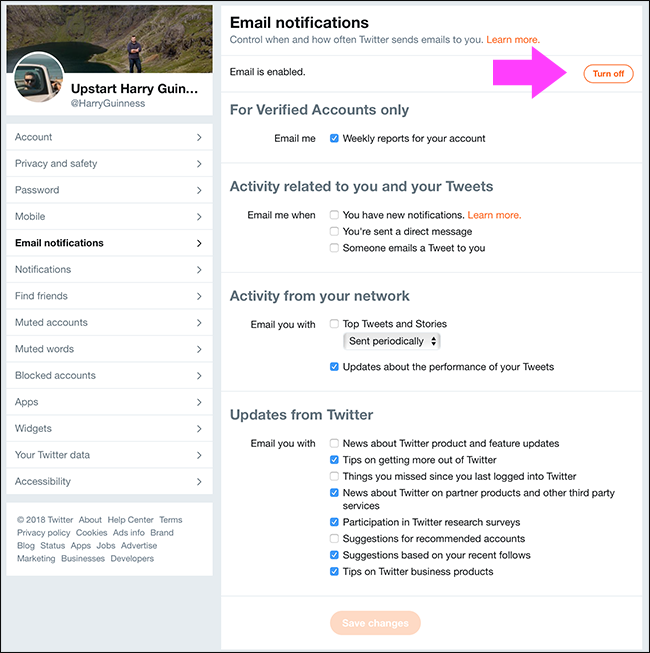650x653 pixels.
Task: Enable You're sent a direct message emails
Action: (x=334, y=231)
